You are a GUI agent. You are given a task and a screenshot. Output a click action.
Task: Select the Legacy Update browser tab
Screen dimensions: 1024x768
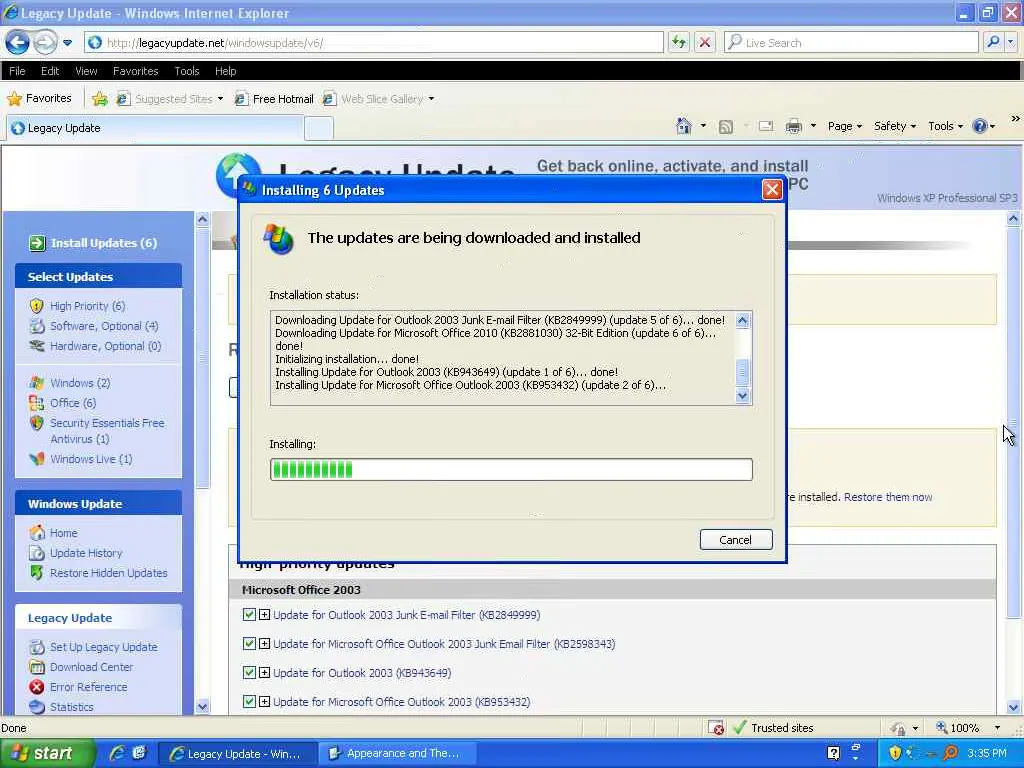pyautogui.click(x=154, y=128)
